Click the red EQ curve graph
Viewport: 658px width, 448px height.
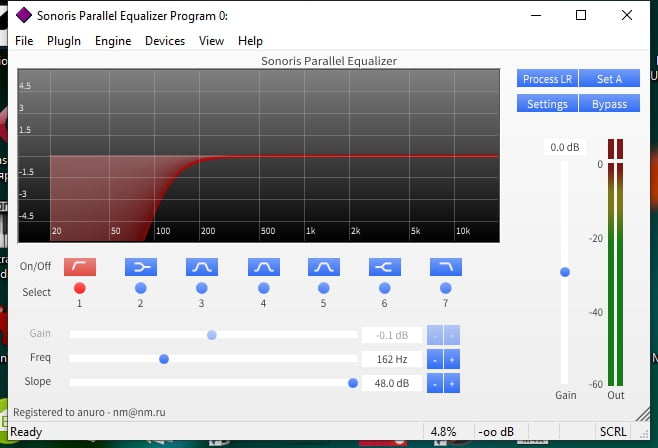click(258, 156)
